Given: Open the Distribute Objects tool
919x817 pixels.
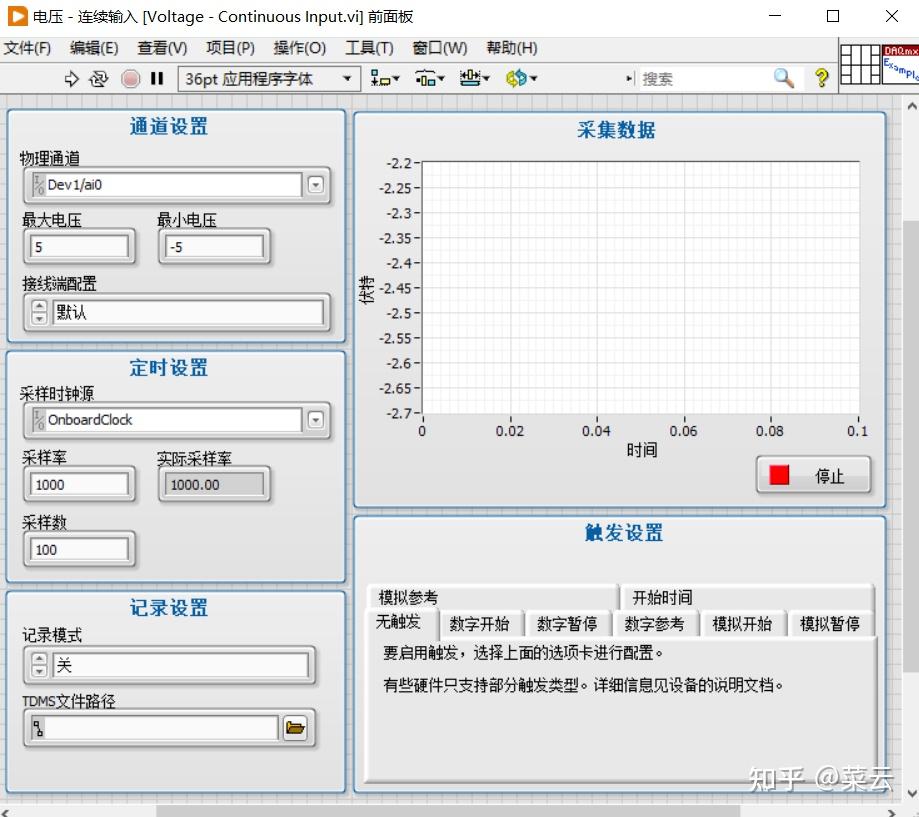Looking at the screenshot, I should [430, 78].
